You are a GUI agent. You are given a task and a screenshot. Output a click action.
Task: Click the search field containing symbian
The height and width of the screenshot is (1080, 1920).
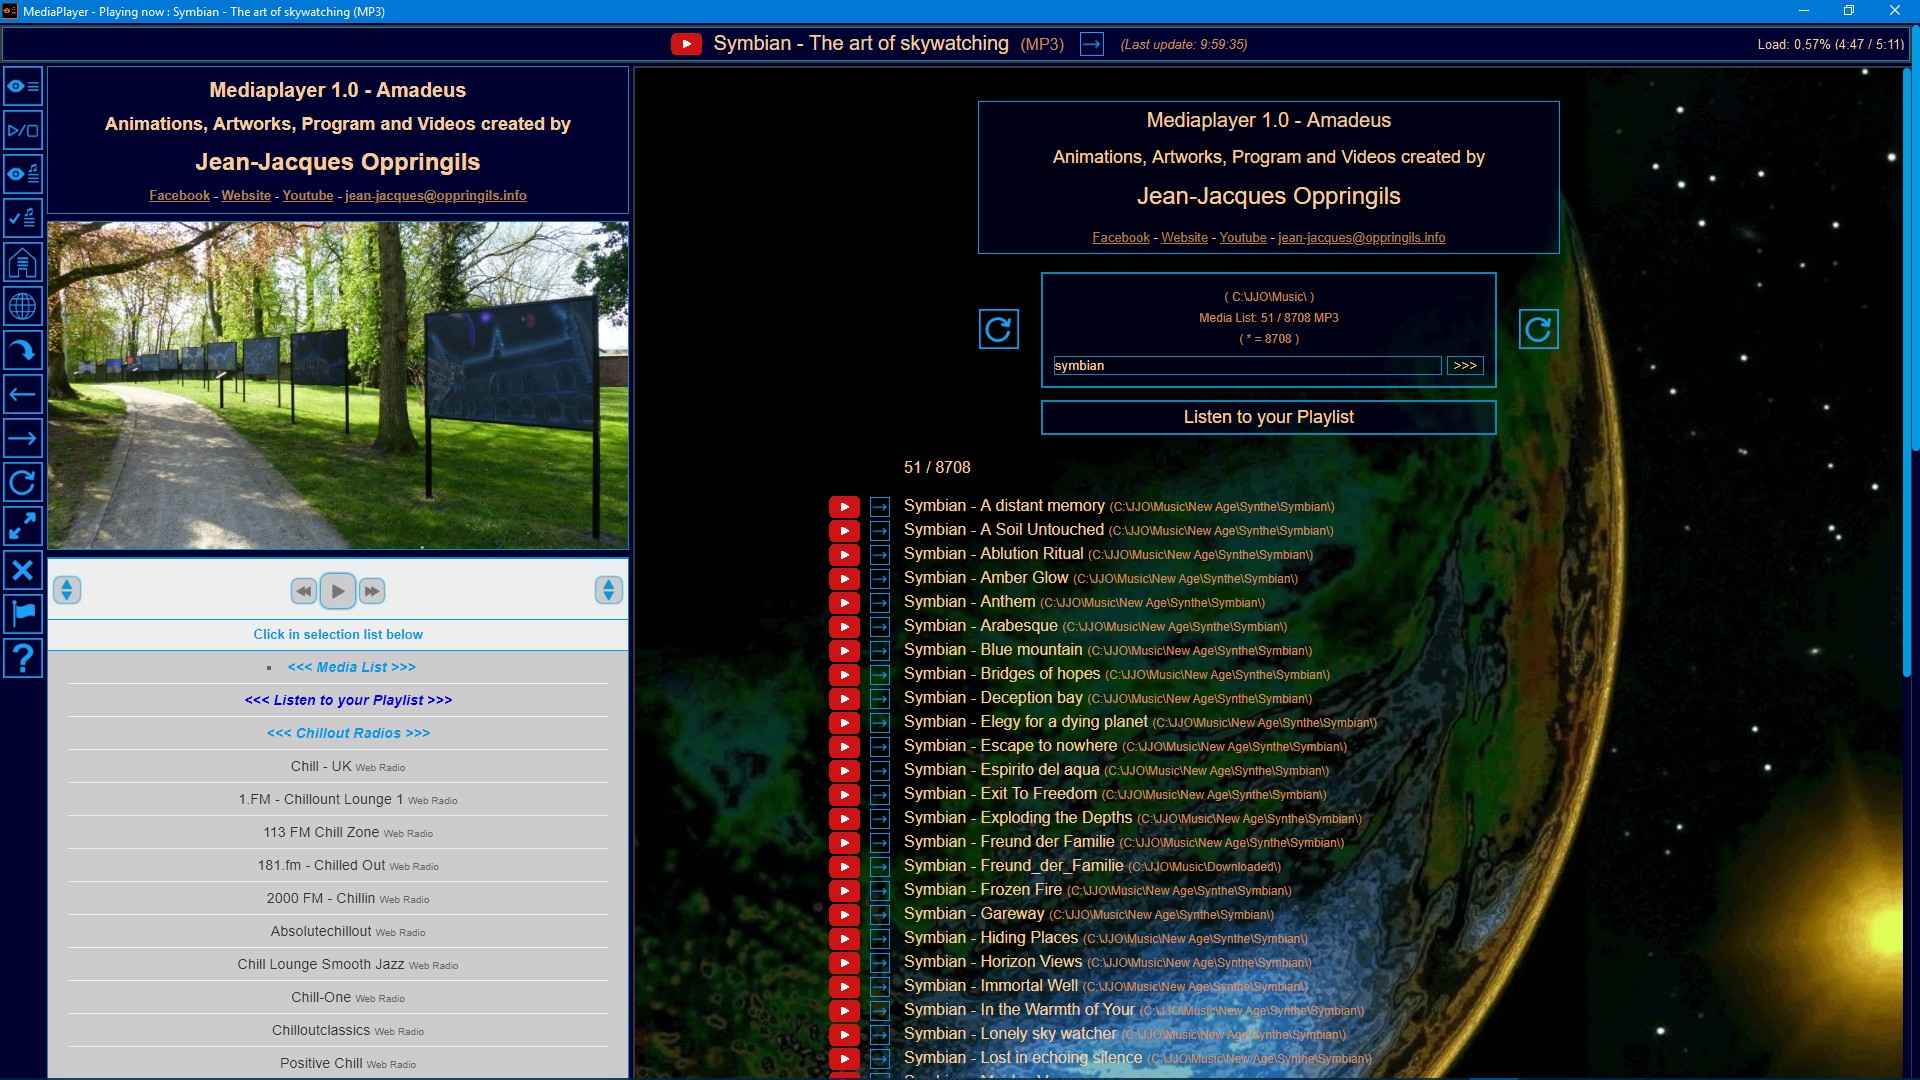tap(1246, 365)
